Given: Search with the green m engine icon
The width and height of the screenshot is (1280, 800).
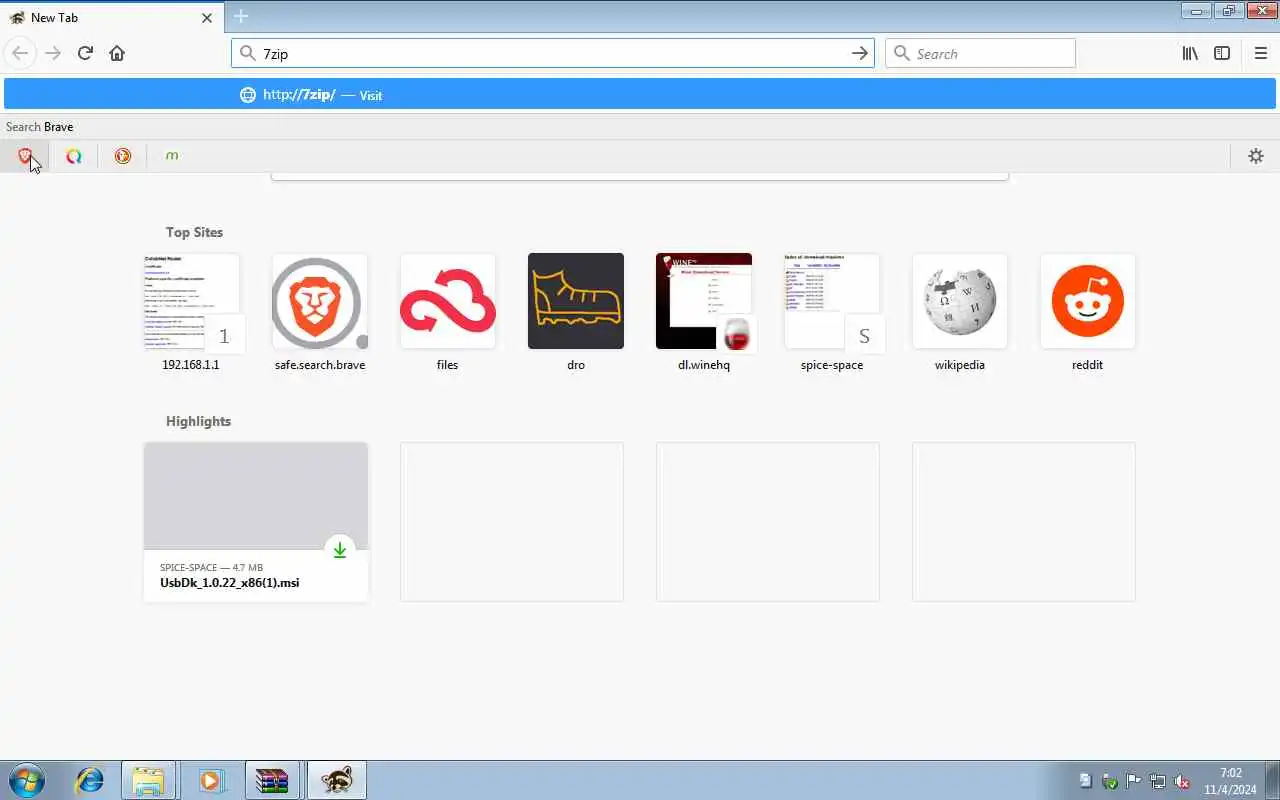Looking at the screenshot, I should tap(172, 156).
